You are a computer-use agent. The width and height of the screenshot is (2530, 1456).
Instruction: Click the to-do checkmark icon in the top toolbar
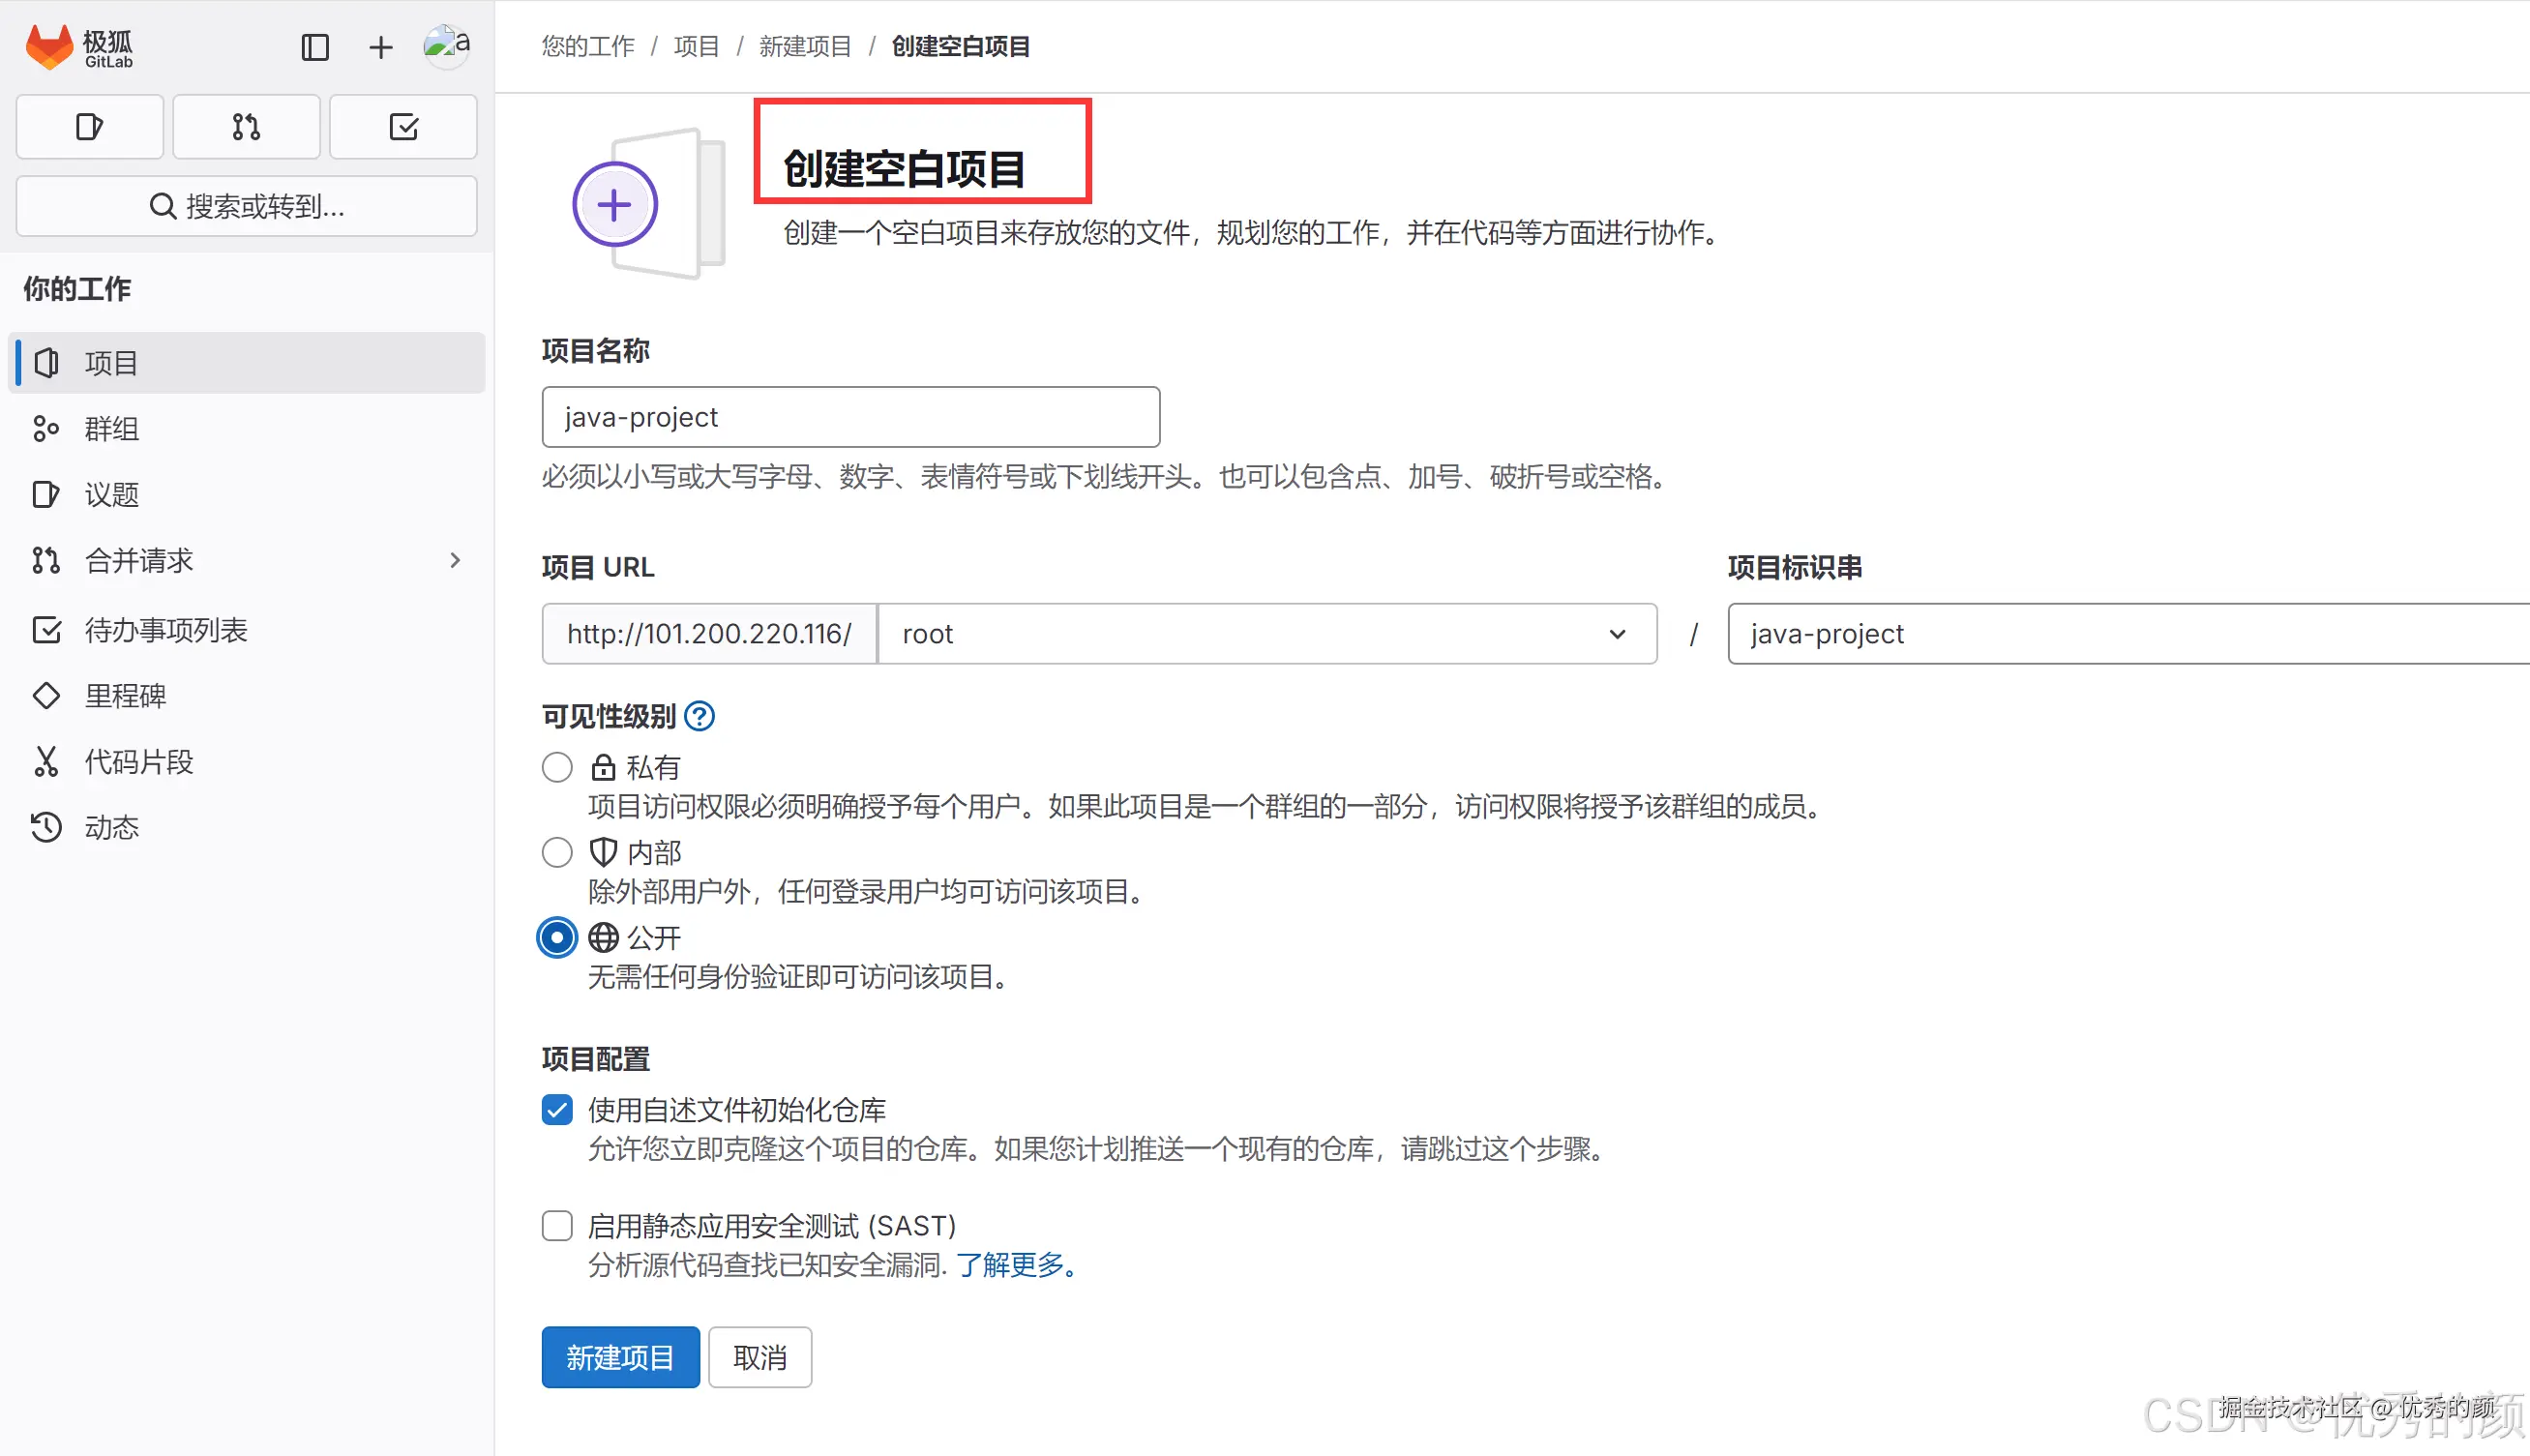pos(403,126)
